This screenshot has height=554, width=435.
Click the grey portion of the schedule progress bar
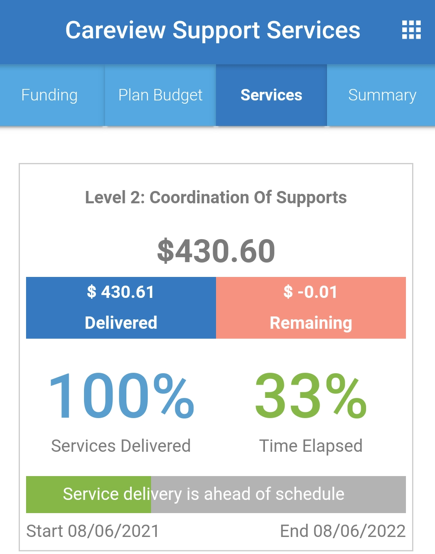[x=278, y=494]
